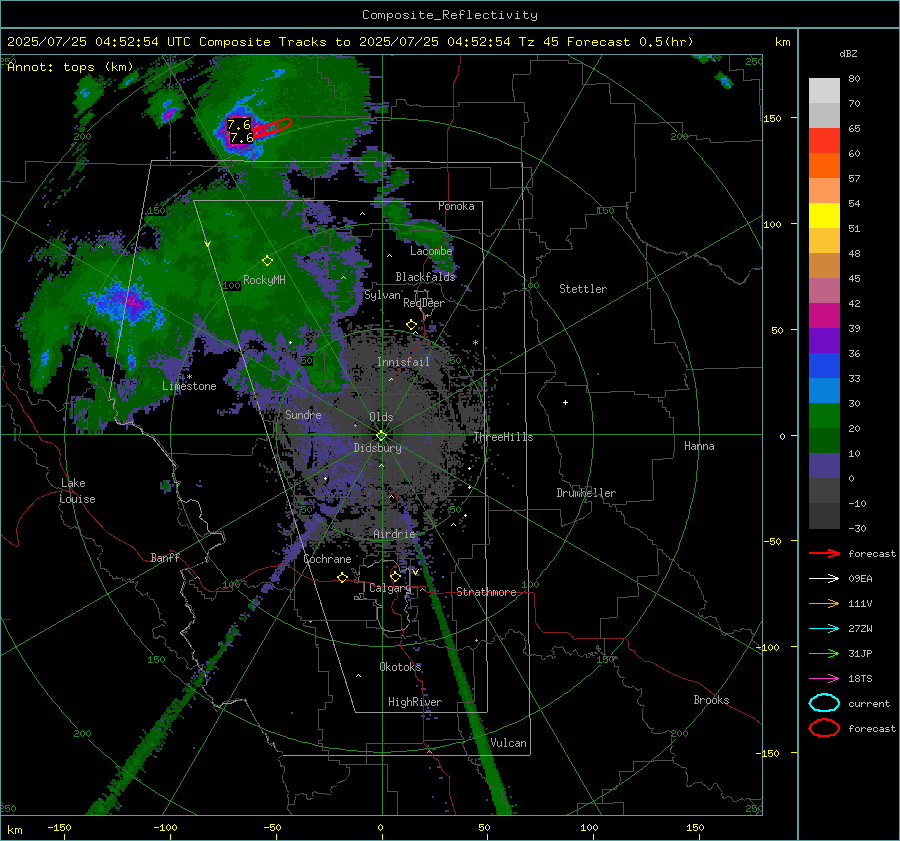The image size is (900, 841).
Task: Click the yellow diamond marker near RockyMH
Action: click(267, 261)
